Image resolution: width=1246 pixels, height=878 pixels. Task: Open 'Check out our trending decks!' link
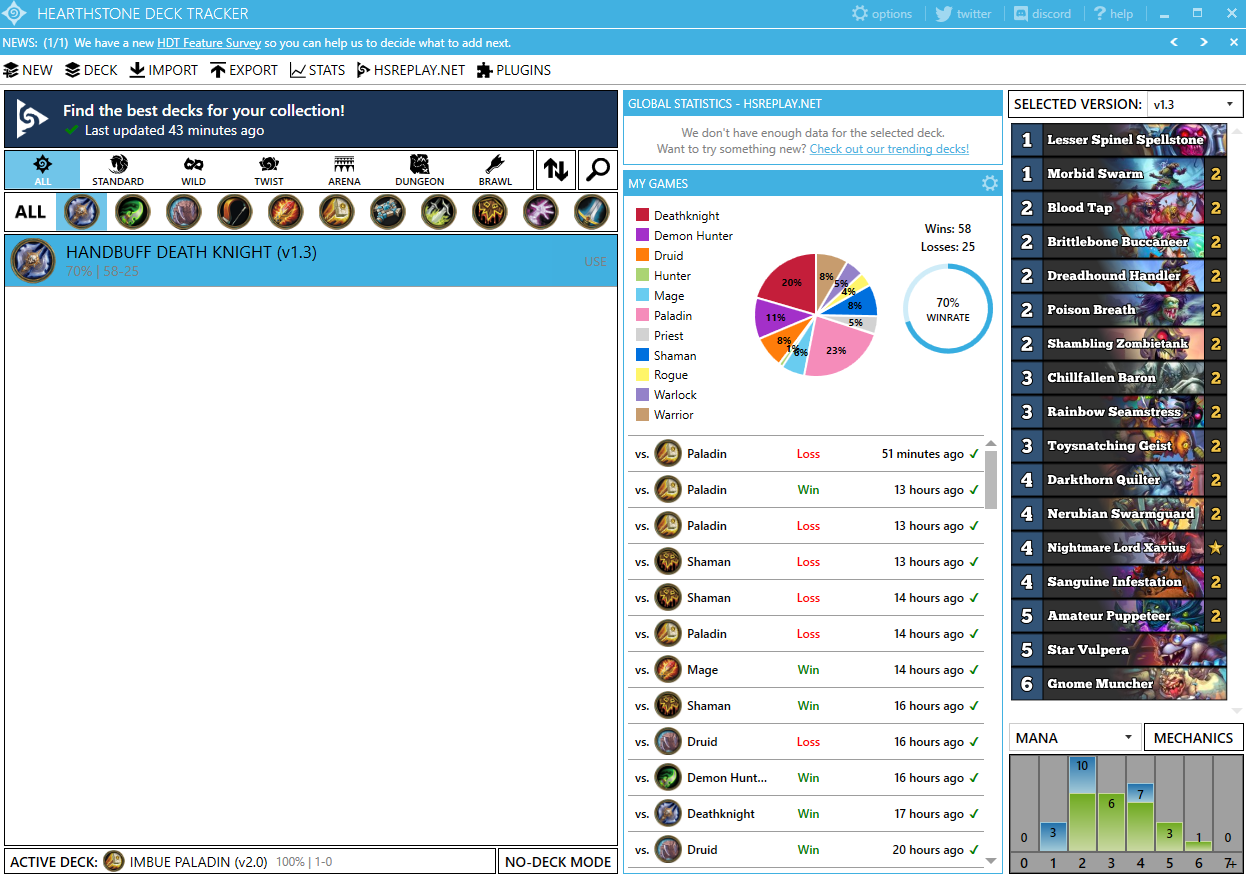[x=889, y=149]
